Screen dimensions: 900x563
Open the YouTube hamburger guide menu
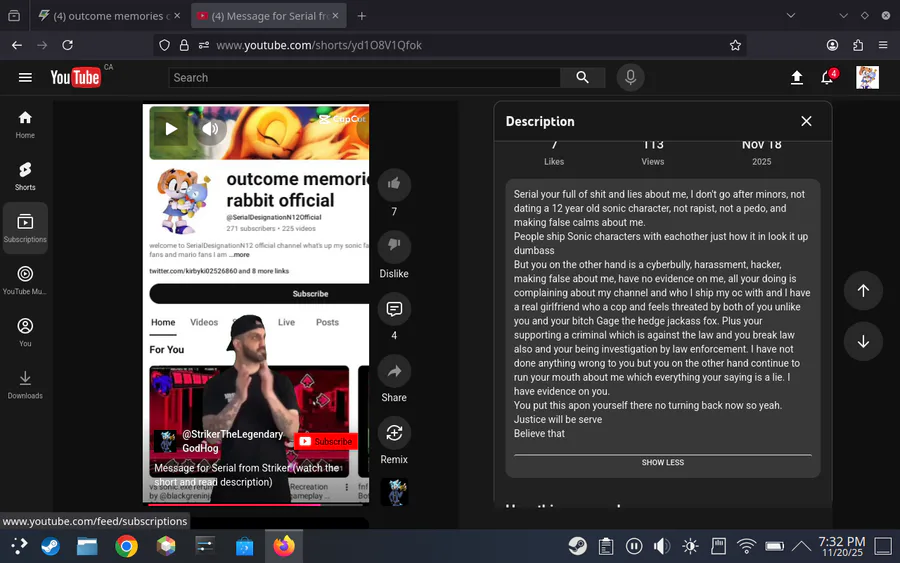pos(25,77)
